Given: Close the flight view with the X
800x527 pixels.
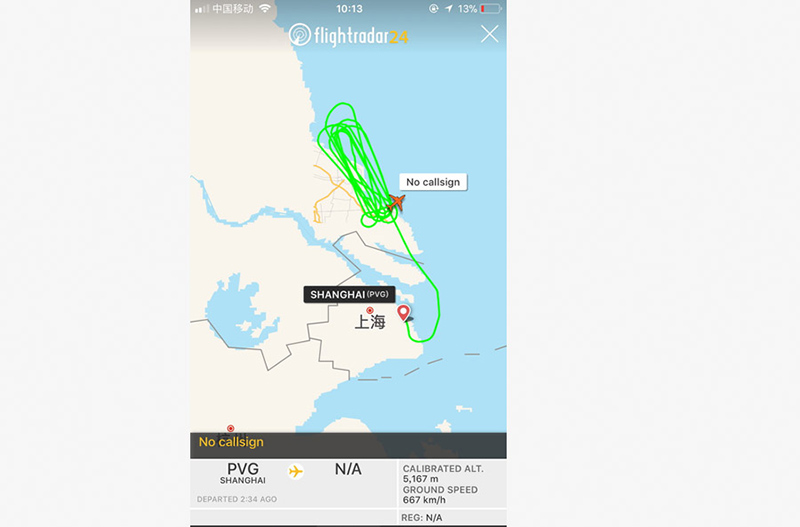Looking at the screenshot, I should pos(489,34).
